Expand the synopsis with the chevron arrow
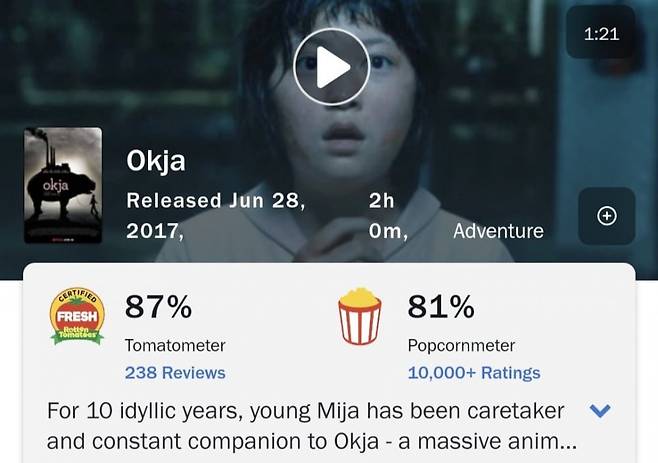The height and width of the screenshot is (463, 658). pos(600,410)
